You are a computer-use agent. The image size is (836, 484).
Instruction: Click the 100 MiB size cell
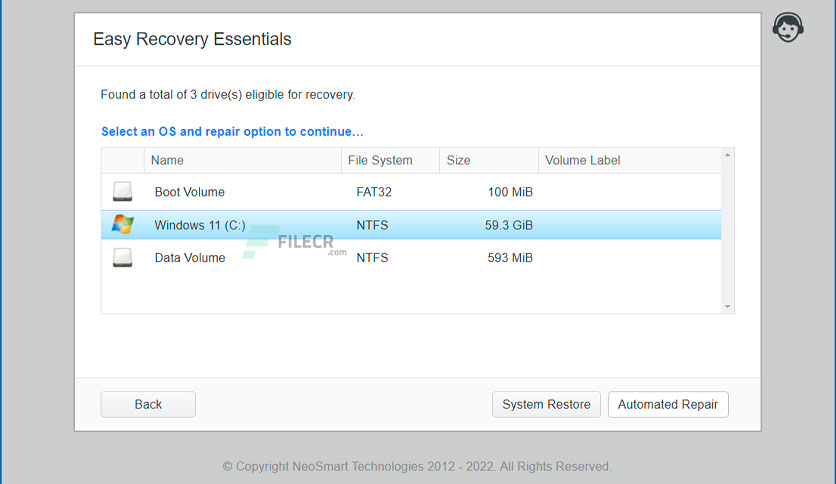(x=510, y=192)
